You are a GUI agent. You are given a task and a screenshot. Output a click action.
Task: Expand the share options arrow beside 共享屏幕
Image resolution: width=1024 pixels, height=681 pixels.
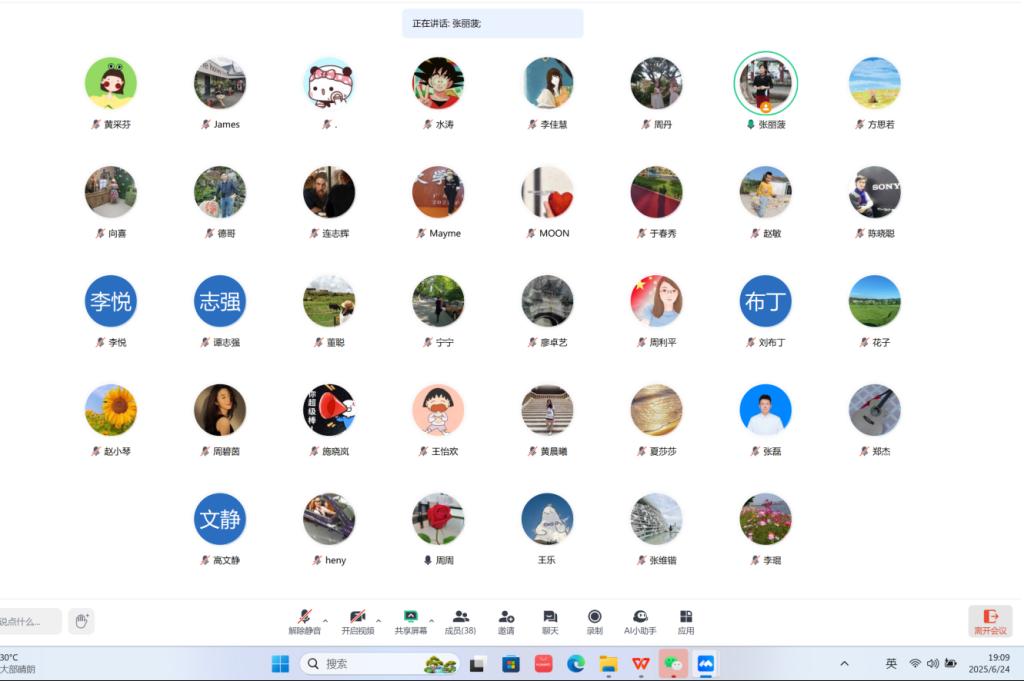(x=431, y=621)
